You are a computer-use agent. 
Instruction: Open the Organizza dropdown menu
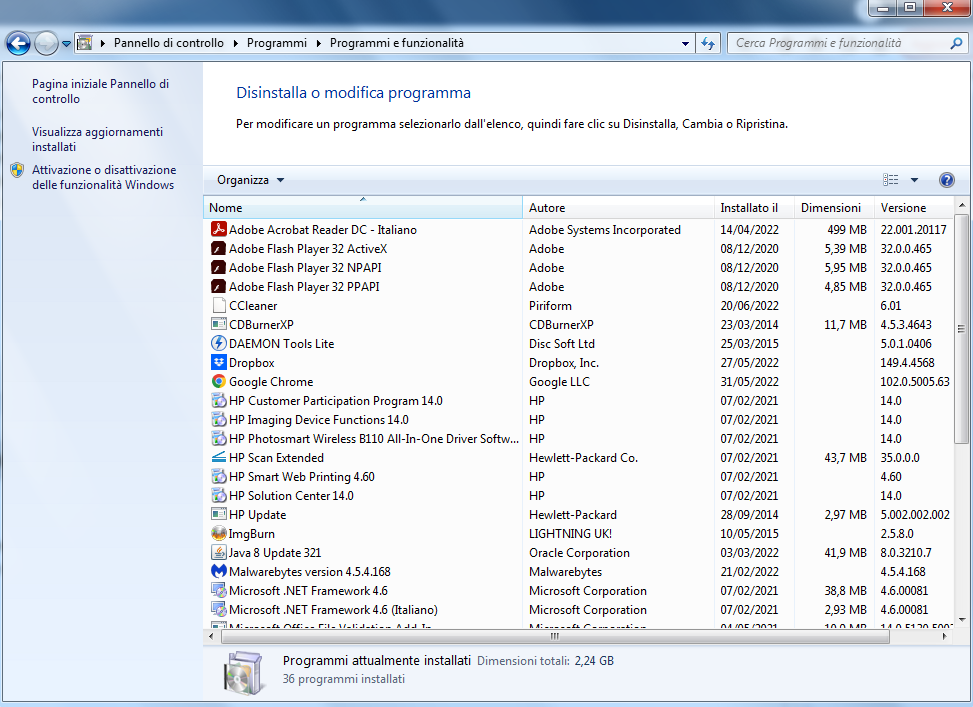click(250, 180)
